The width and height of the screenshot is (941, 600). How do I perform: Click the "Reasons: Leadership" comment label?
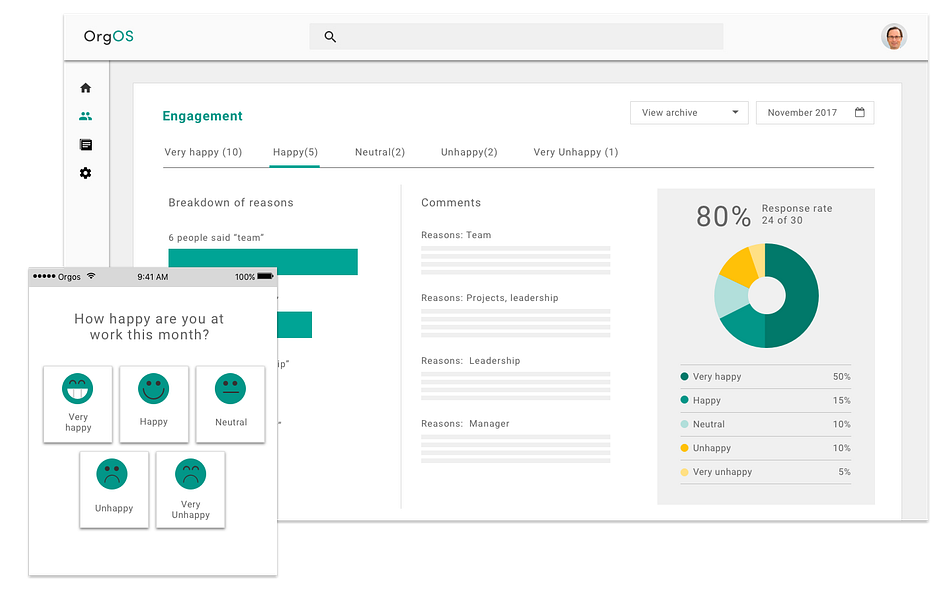470,361
